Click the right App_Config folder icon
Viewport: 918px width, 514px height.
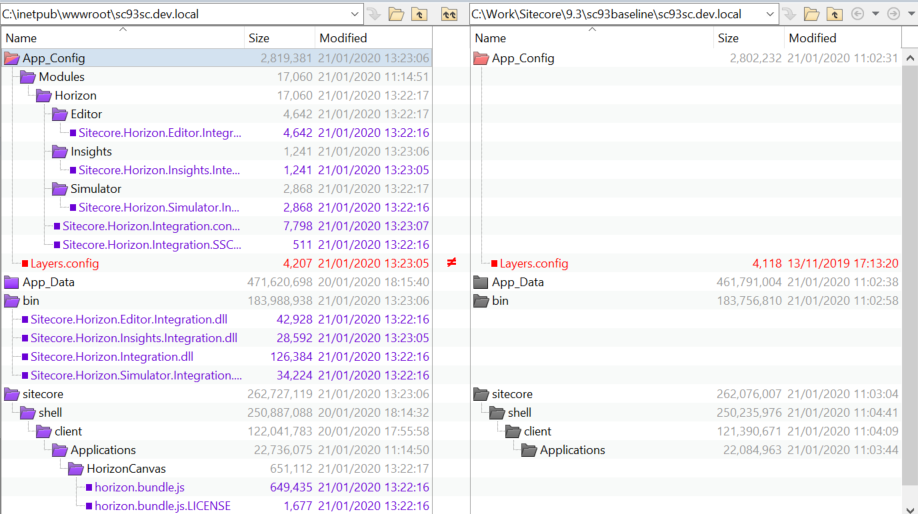pyautogui.click(x=481, y=58)
